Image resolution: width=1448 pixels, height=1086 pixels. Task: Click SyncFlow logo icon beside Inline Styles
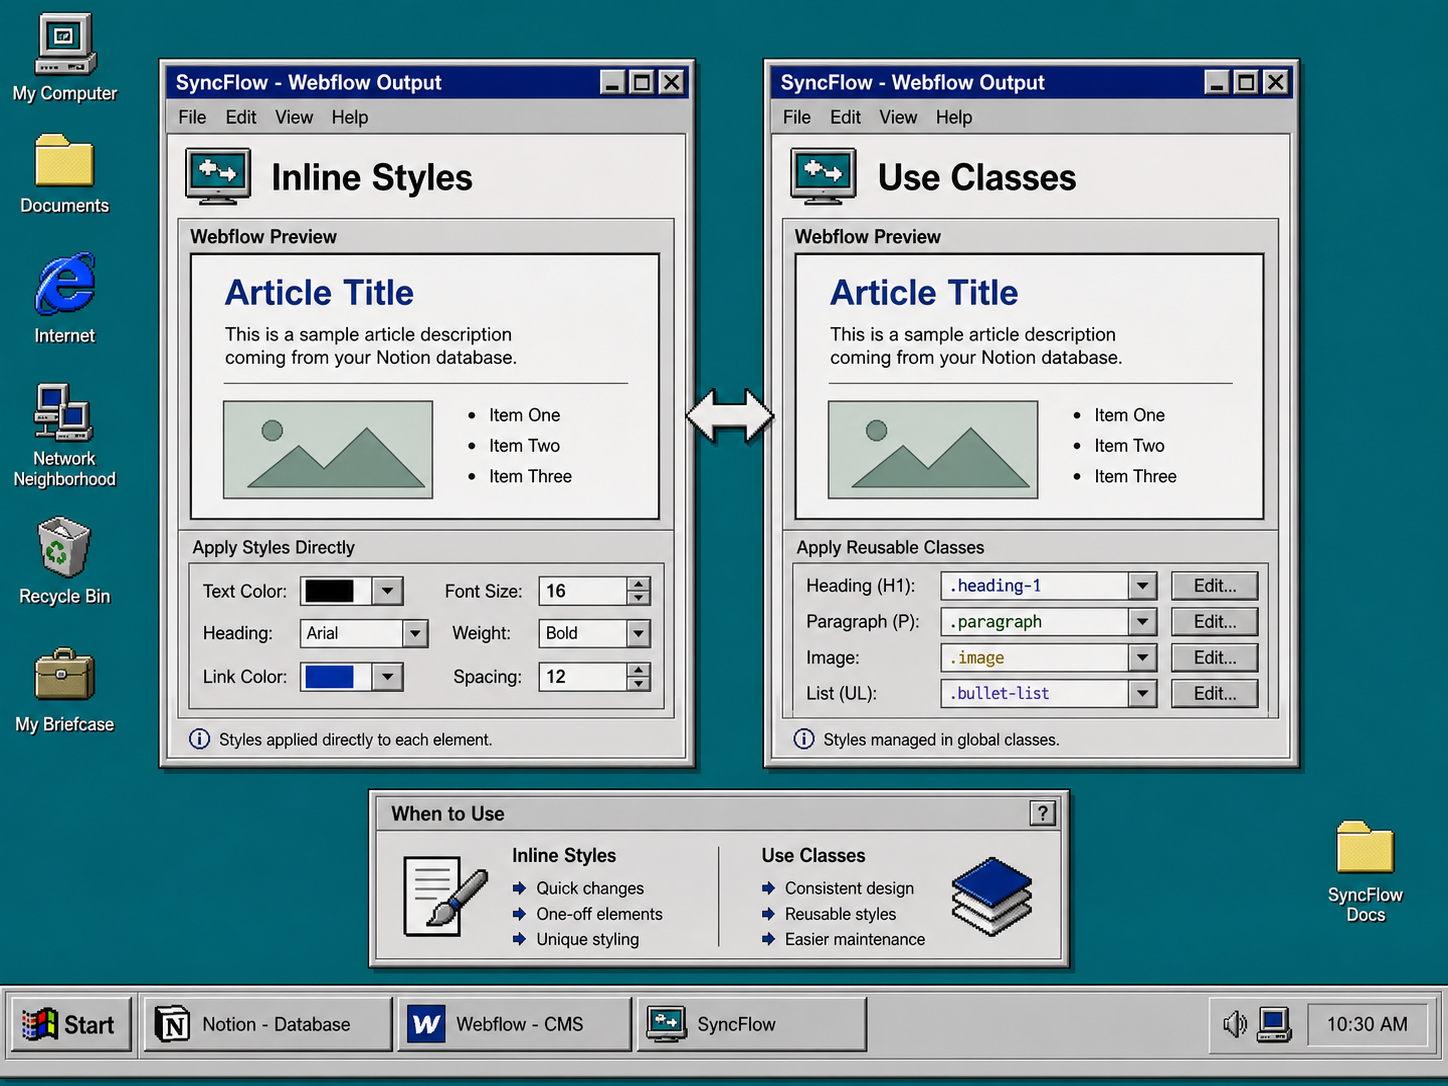coord(218,177)
